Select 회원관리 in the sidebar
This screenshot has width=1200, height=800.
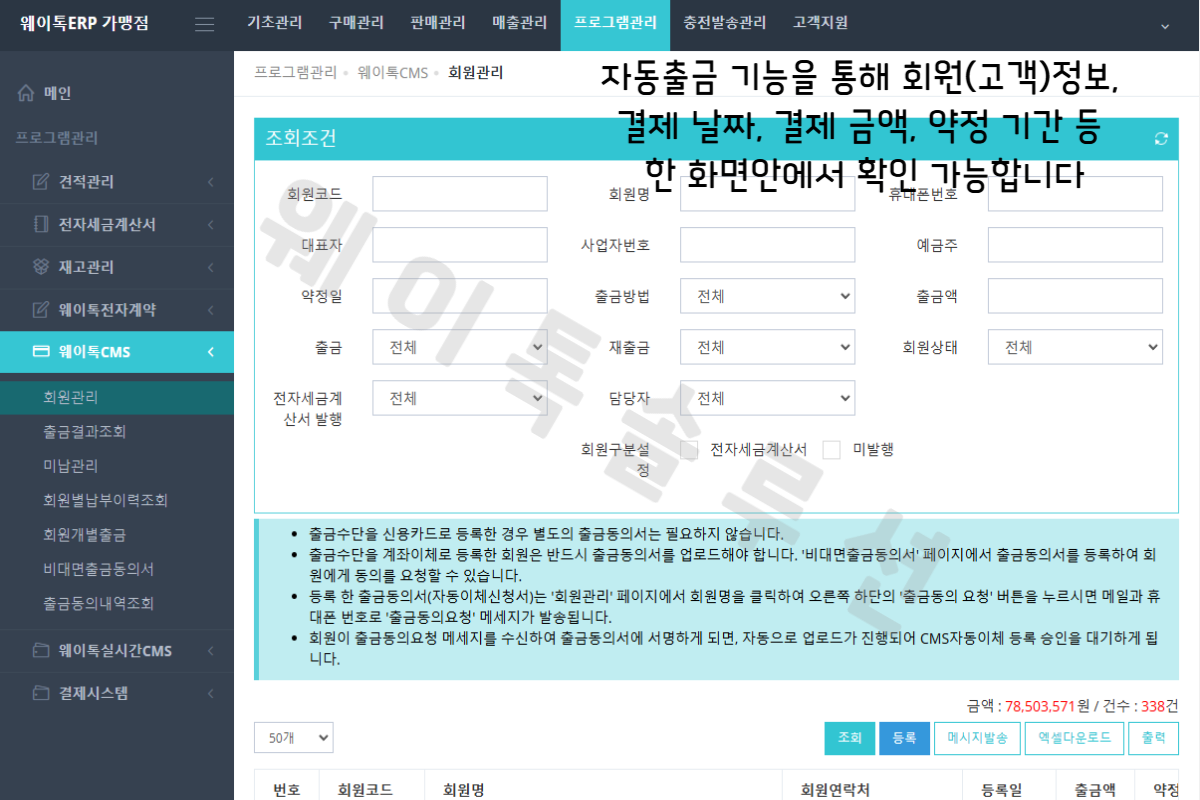click(x=117, y=398)
